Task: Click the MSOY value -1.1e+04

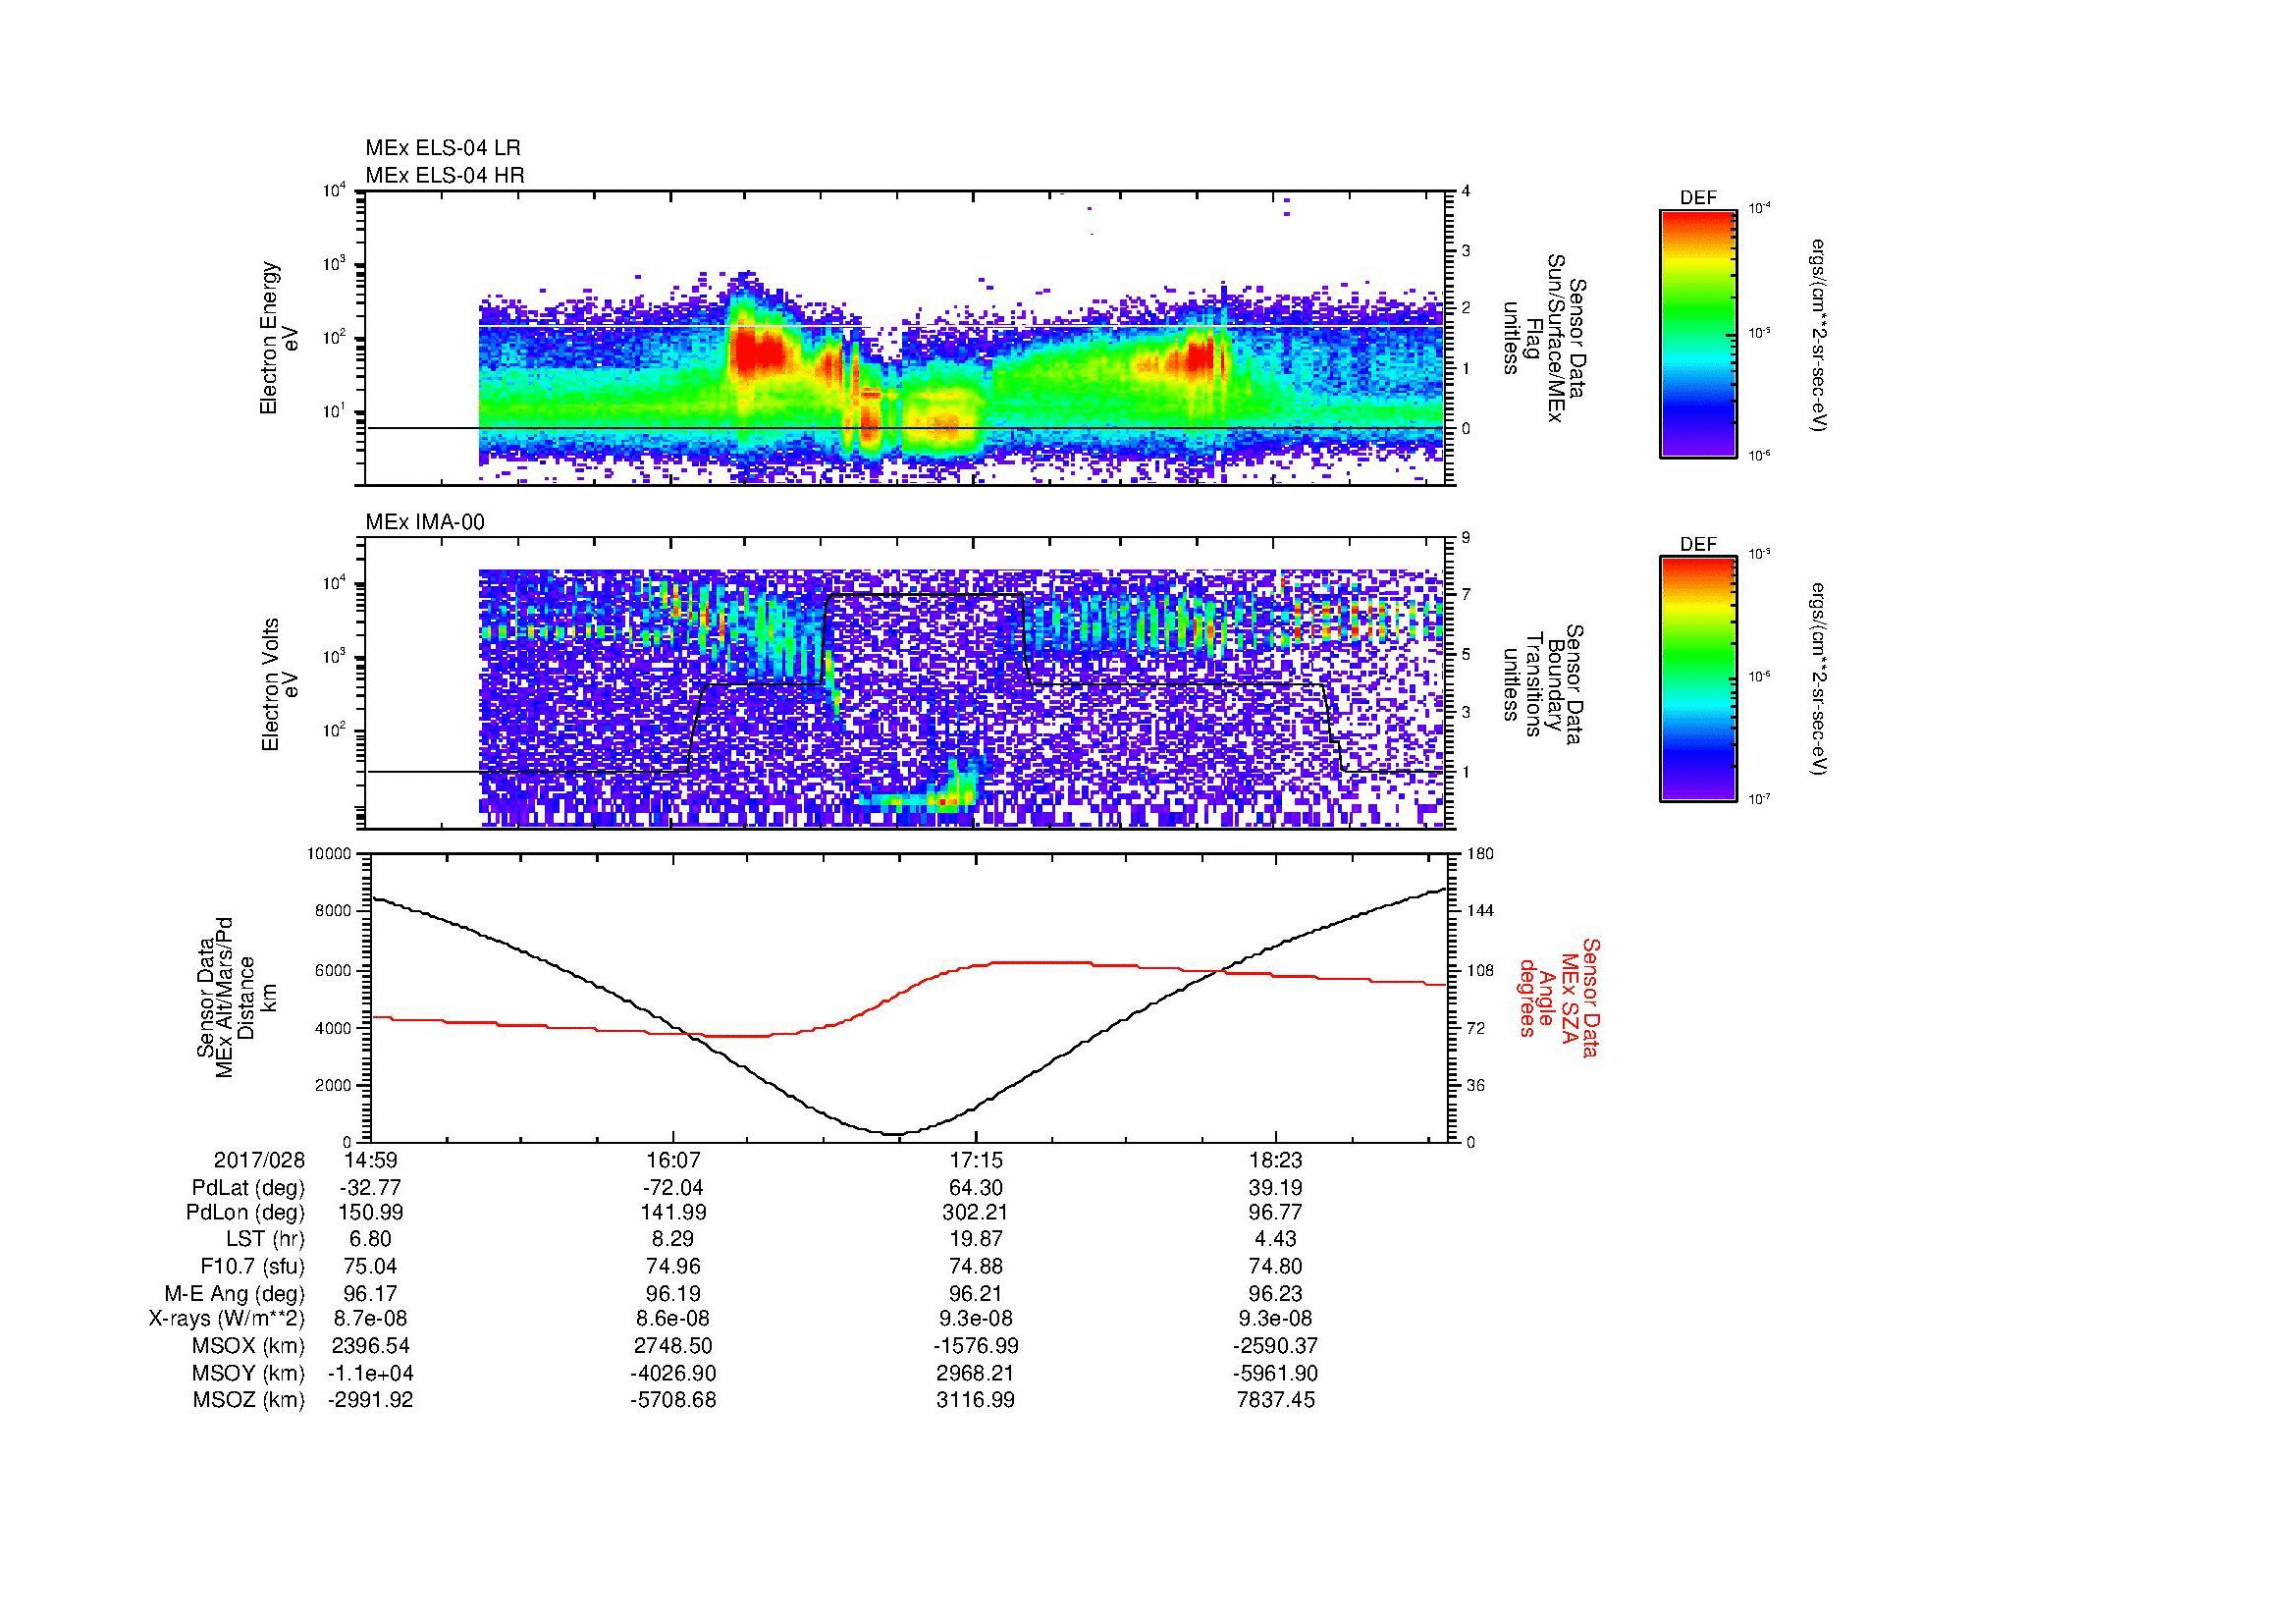Action: [370, 1374]
